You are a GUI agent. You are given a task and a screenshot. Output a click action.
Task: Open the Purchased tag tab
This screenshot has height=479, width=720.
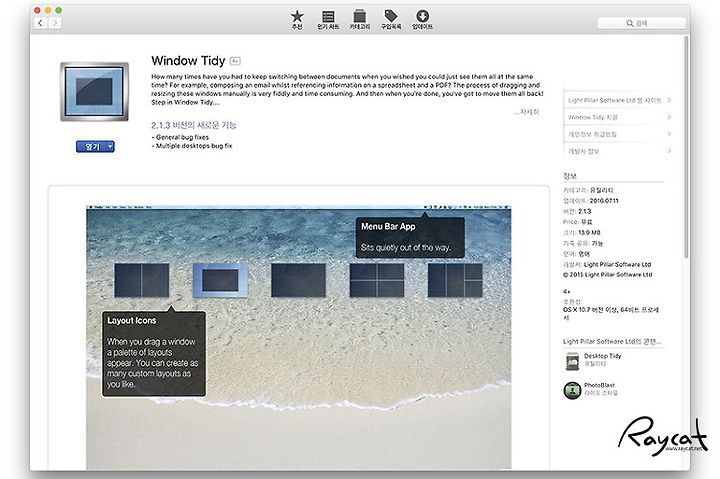[391, 20]
